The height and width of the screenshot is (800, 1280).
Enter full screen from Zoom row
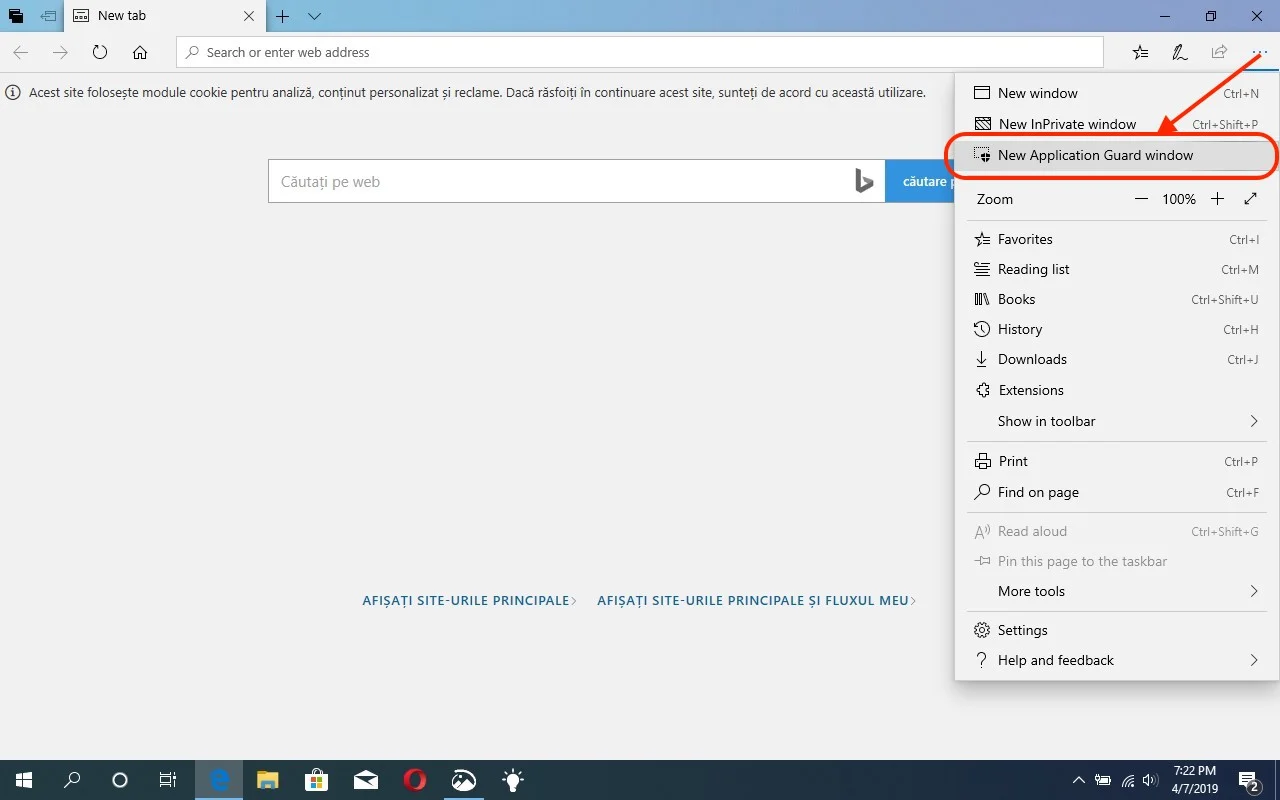point(1251,199)
